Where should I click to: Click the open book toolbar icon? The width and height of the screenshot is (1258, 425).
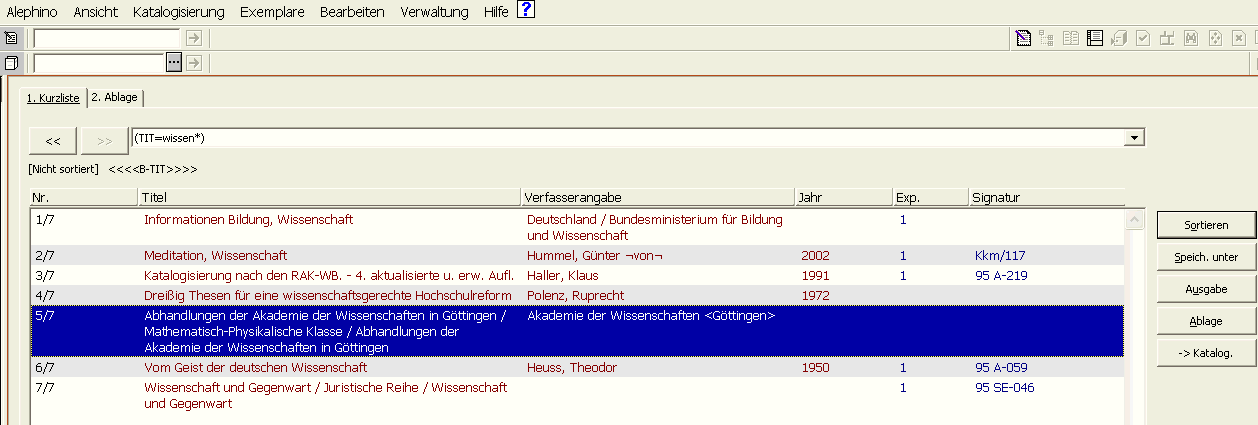pyautogui.click(x=1071, y=38)
